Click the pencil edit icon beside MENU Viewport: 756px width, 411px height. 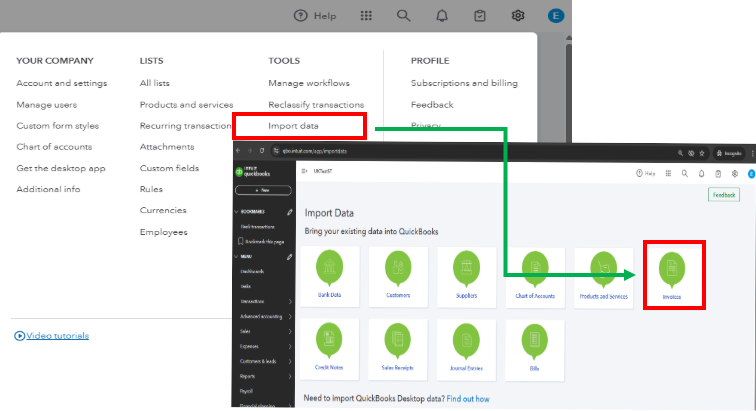(x=290, y=257)
